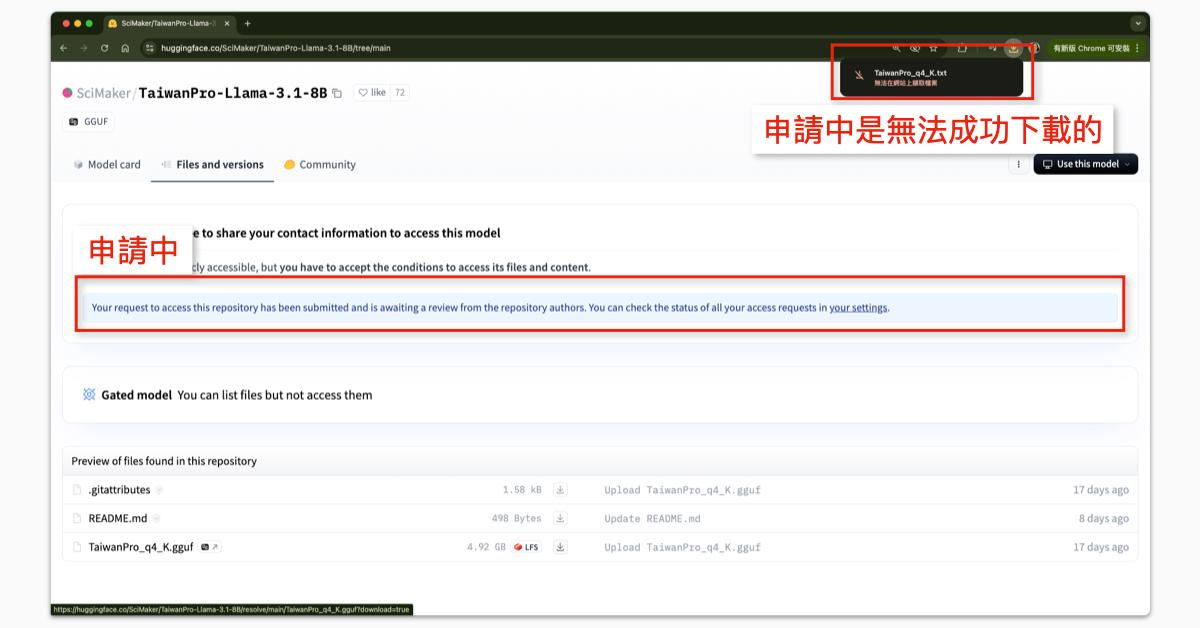Click the browser forward arrow
This screenshot has width=1200, height=628.
point(84,47)
